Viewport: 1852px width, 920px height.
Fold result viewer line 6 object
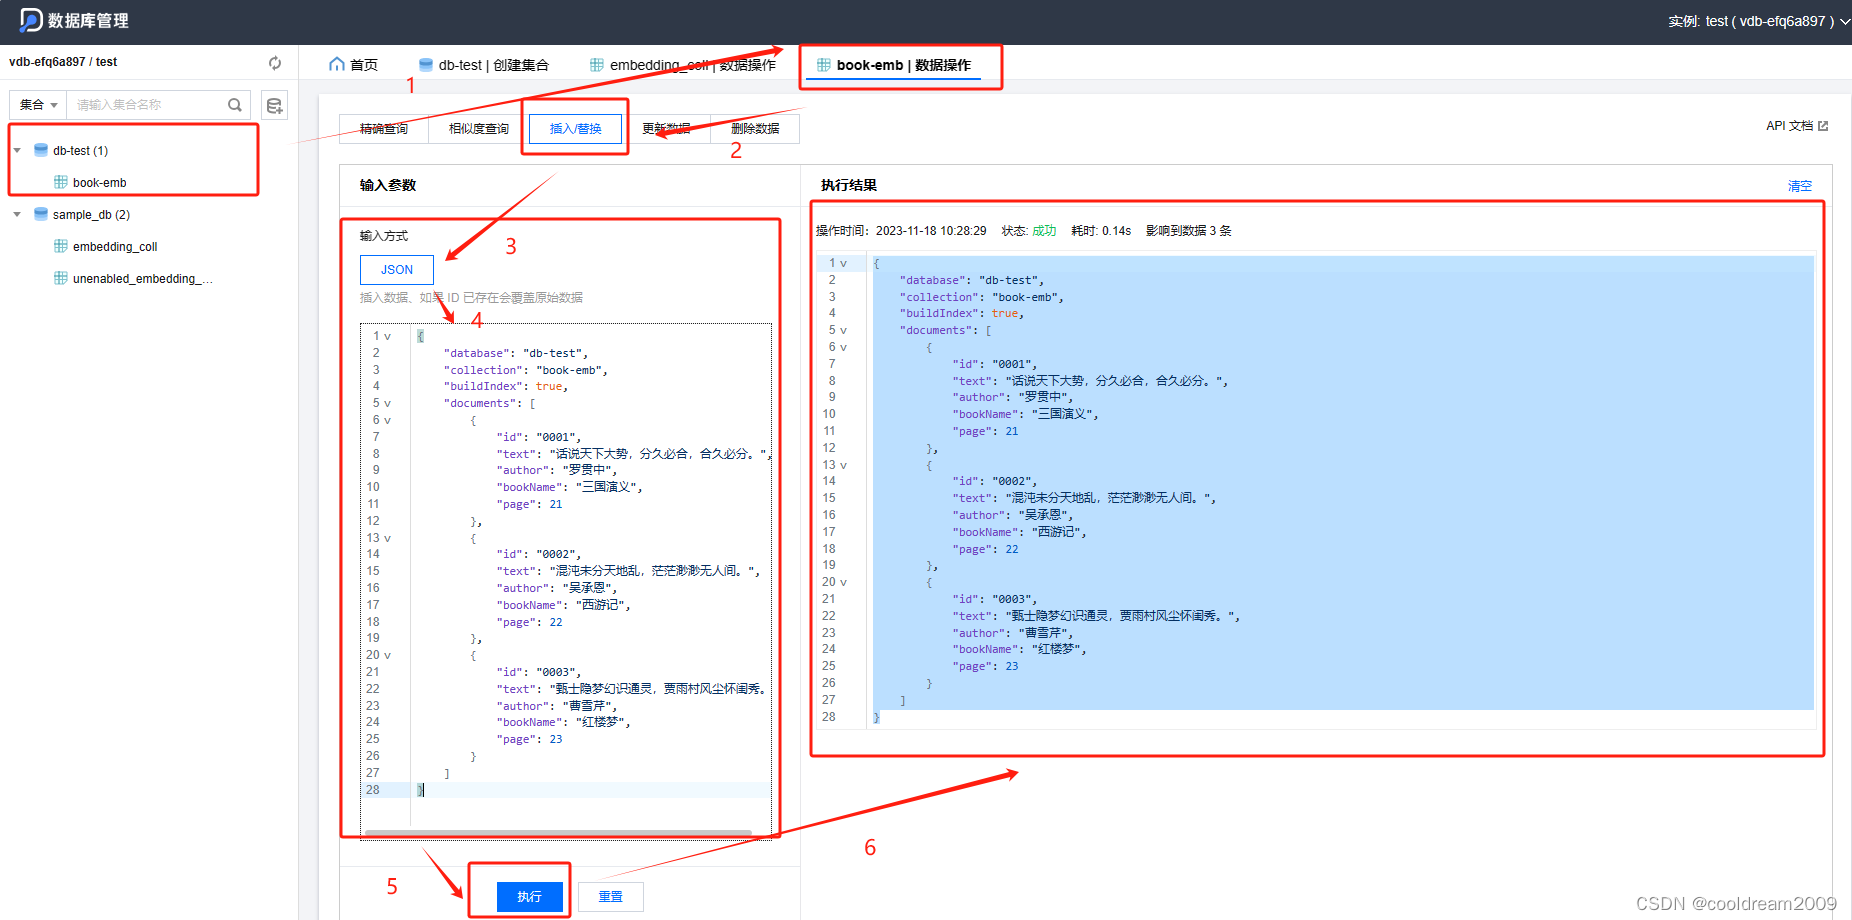(844, 347)
